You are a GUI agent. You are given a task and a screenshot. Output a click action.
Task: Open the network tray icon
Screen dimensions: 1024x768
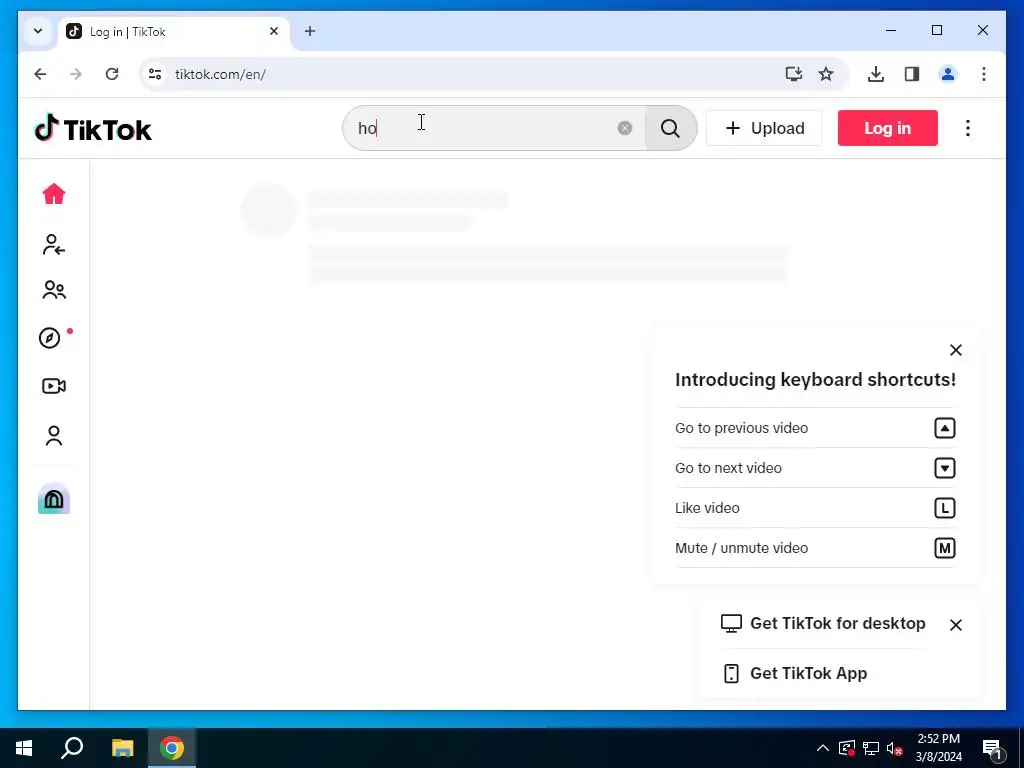tap(871, 748)
